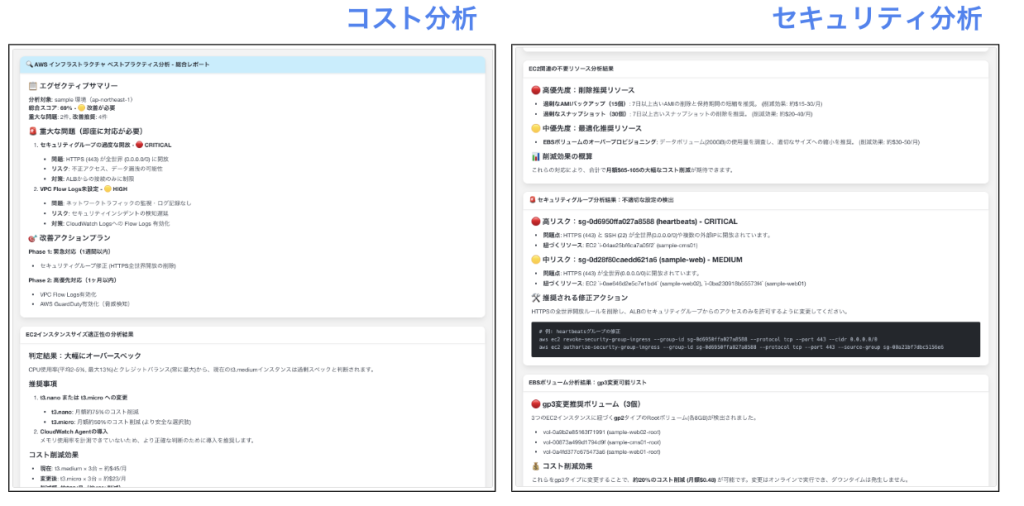Viewport: 1024px width, 506px height.
Task: Click the bullet 対策: CloudWatch Logsへの Flow Logs 有効化
Action: (x=110, y=223)
